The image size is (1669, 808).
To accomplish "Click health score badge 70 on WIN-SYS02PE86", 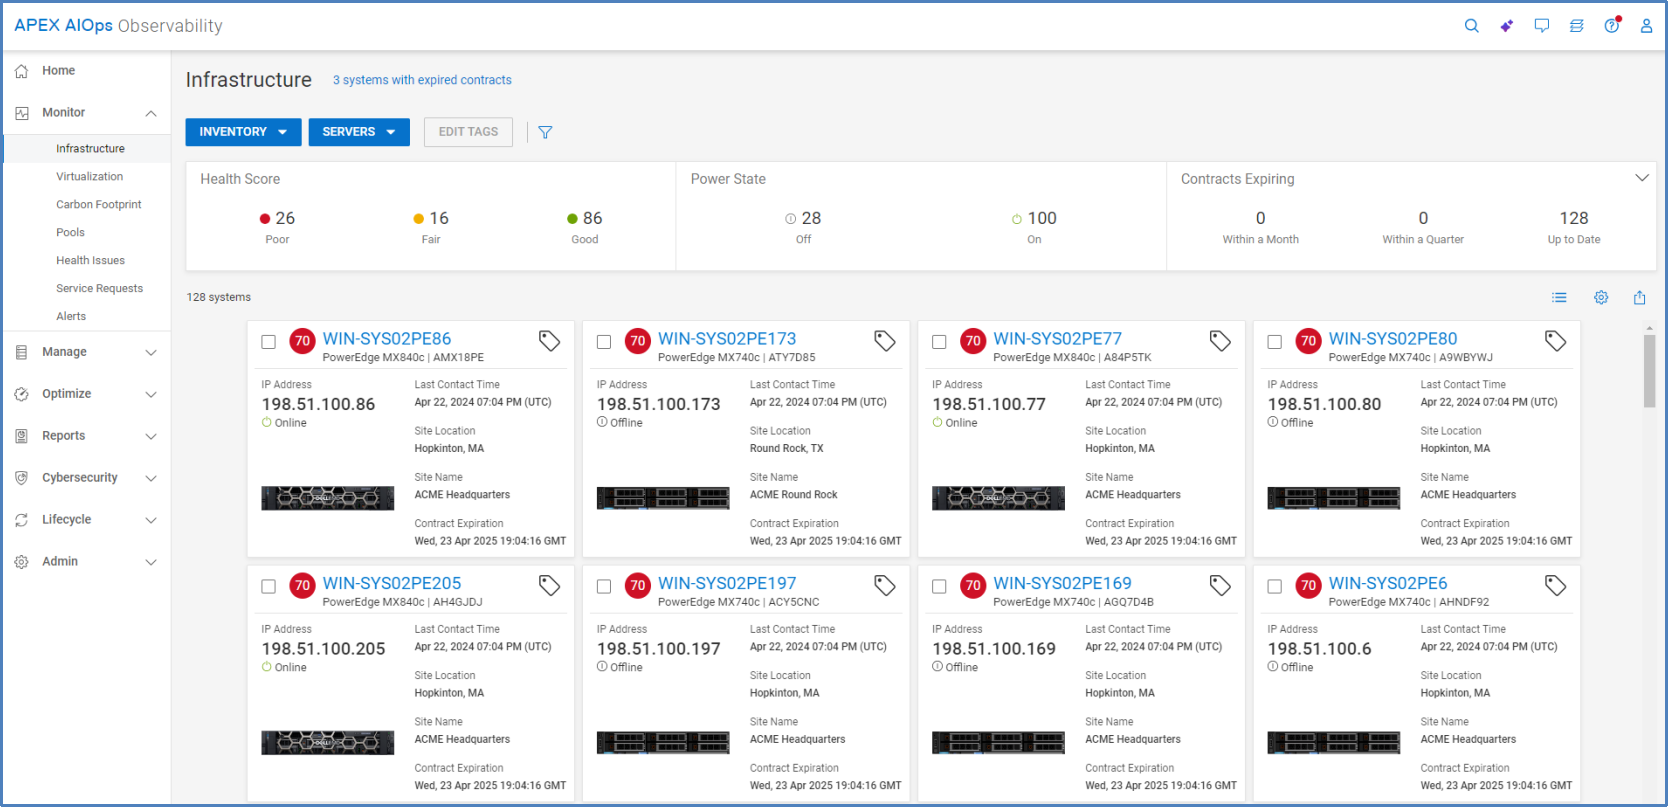I will [x=302, y=341].
